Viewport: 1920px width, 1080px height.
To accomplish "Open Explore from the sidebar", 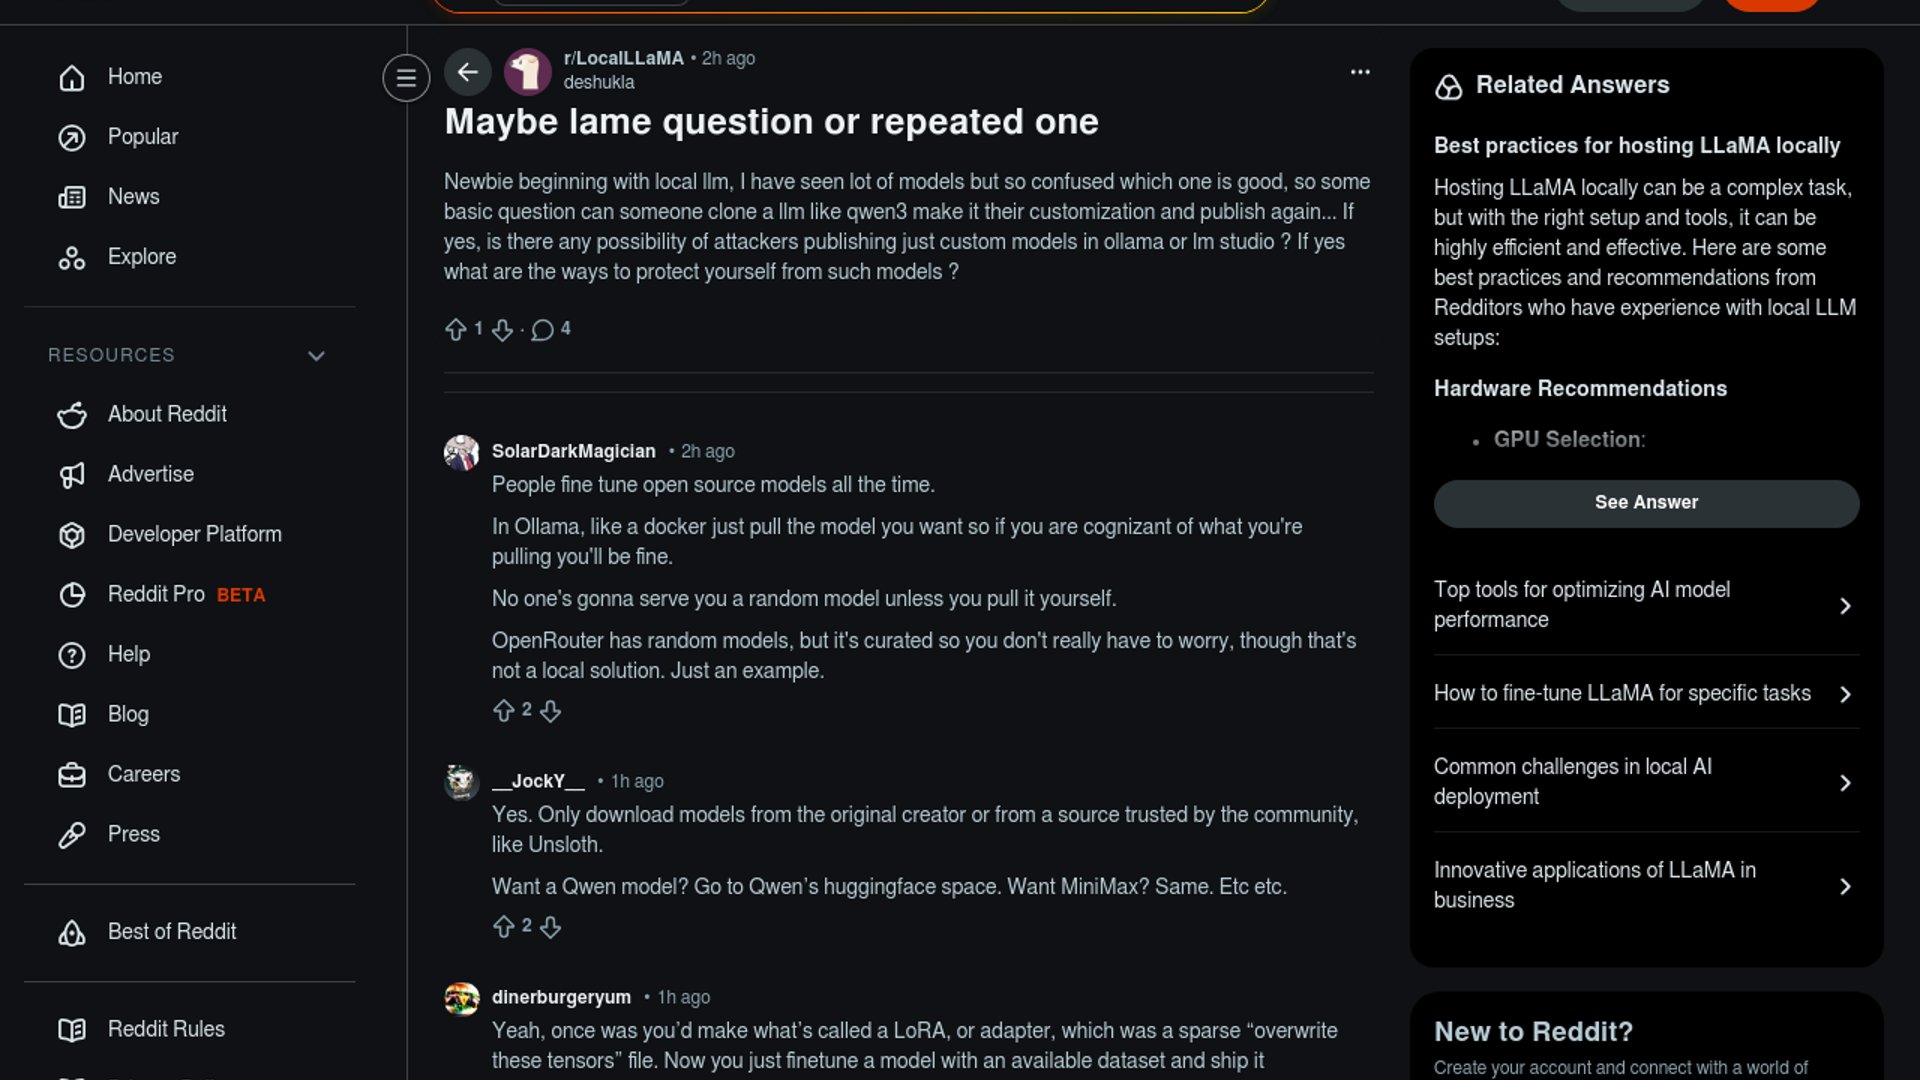I will tap(141, 257).
